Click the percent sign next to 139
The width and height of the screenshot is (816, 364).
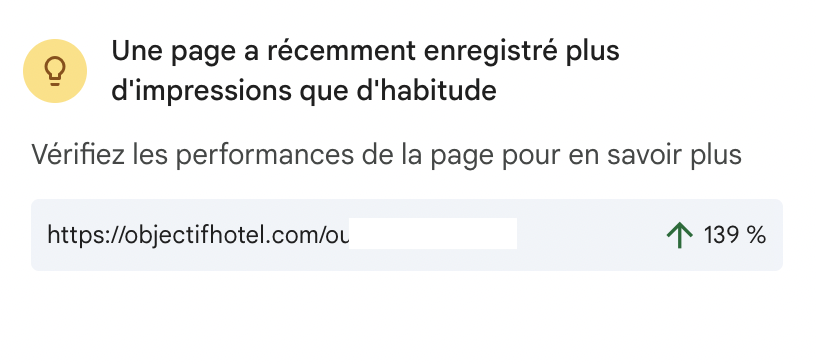point(755,235)
